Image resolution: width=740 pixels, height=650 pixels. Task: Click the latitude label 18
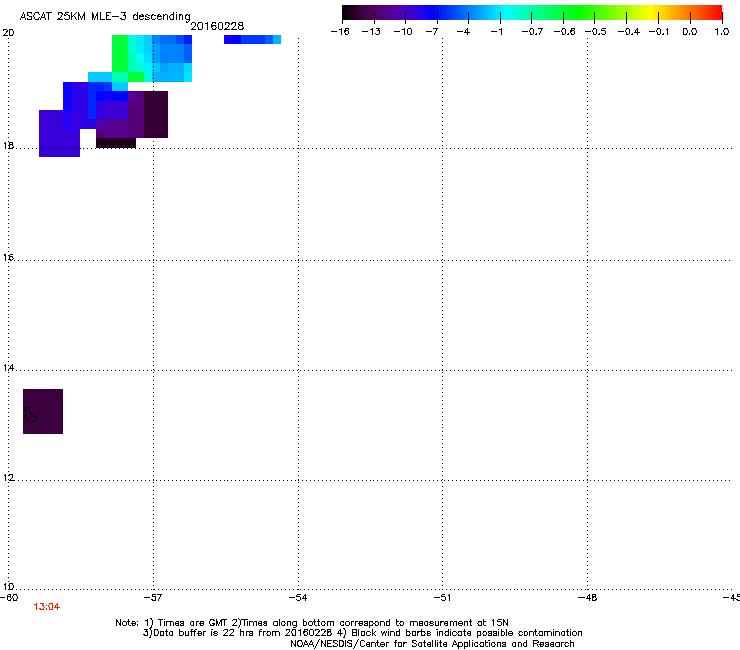8,145
